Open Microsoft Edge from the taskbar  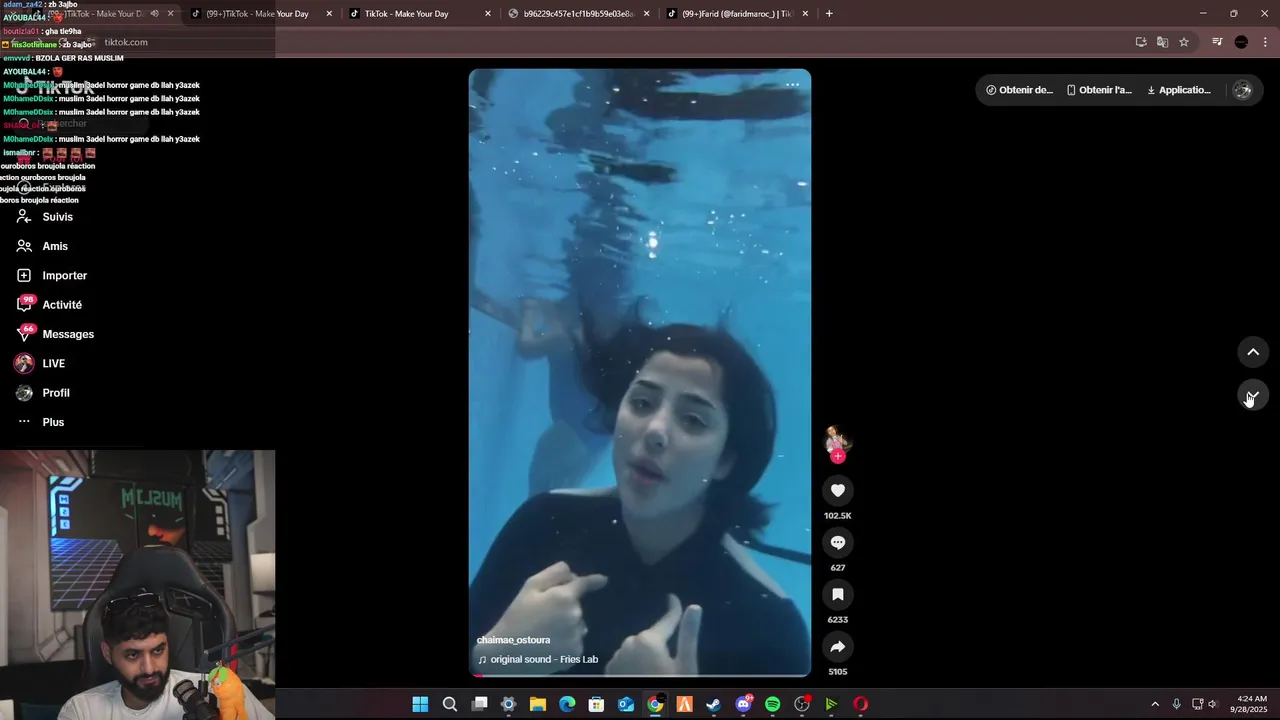[567, 704]
